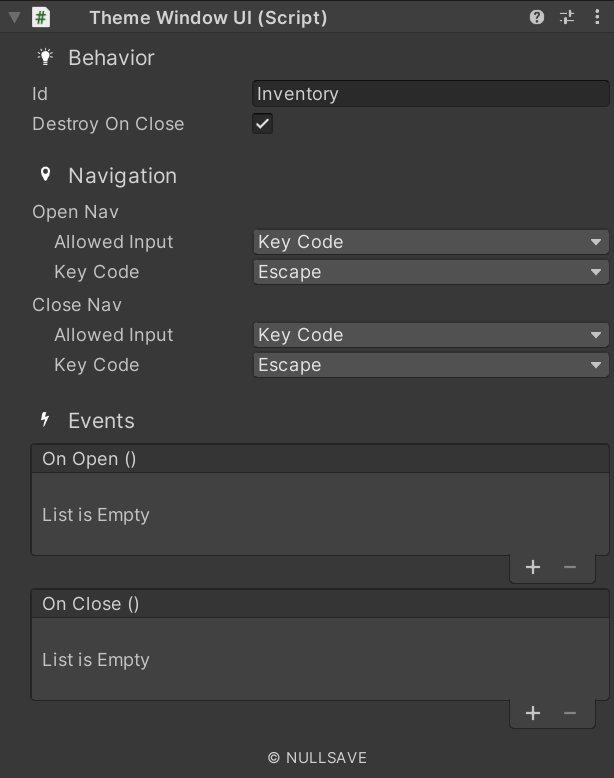Click List is Empty under On Close

point(96,660)
